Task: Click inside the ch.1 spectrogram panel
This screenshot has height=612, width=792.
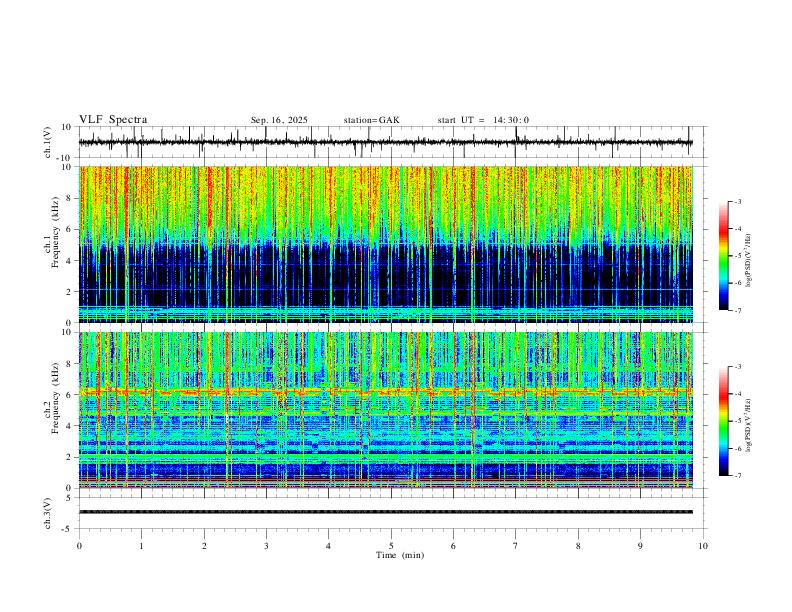Action: click(x=385, y=244)
